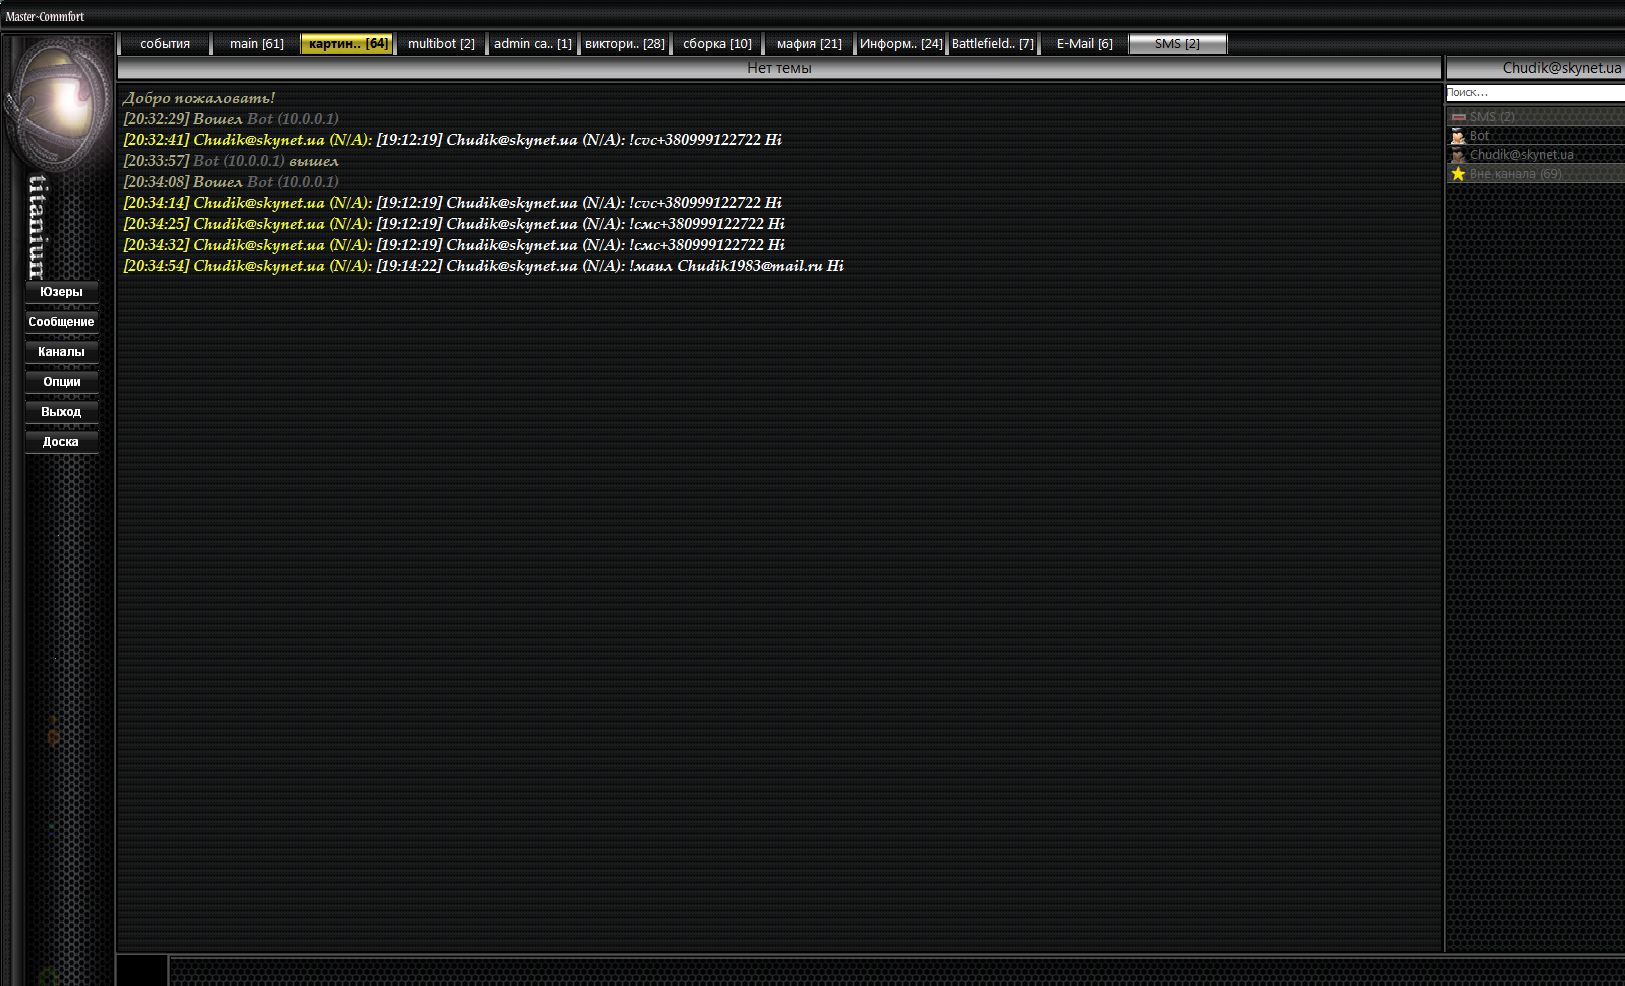Click the Chudik@skynet.ua avatar in user list
Viewport: 1625px width, 986px height.
(x=1458, y=155)
